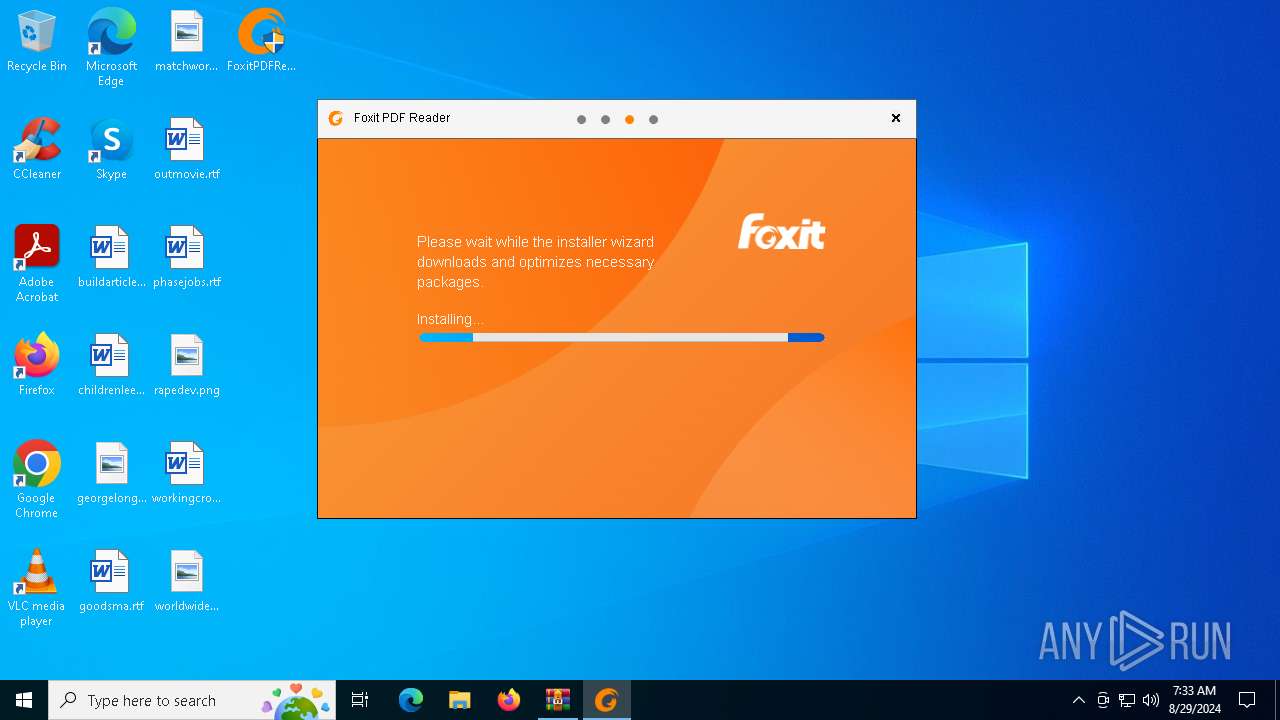This screenshot has height=720, width=1280.
Task: Open Skype desktop shortcut
Action: pos(111,150)
